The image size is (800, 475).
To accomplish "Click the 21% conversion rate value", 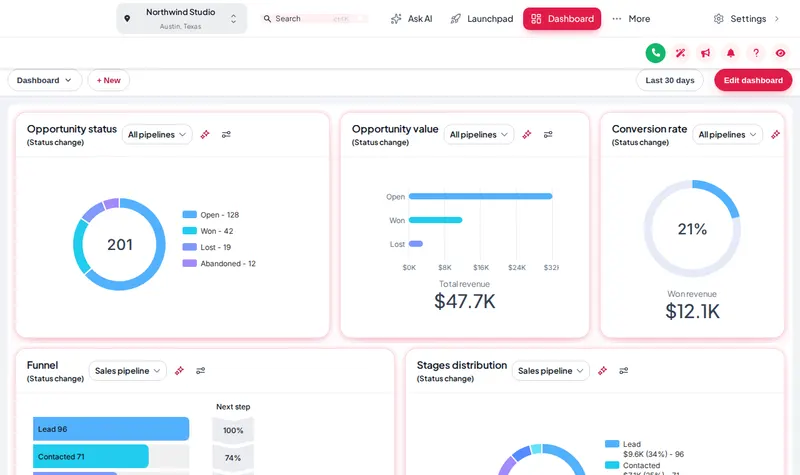I will (x=692, y=229).
